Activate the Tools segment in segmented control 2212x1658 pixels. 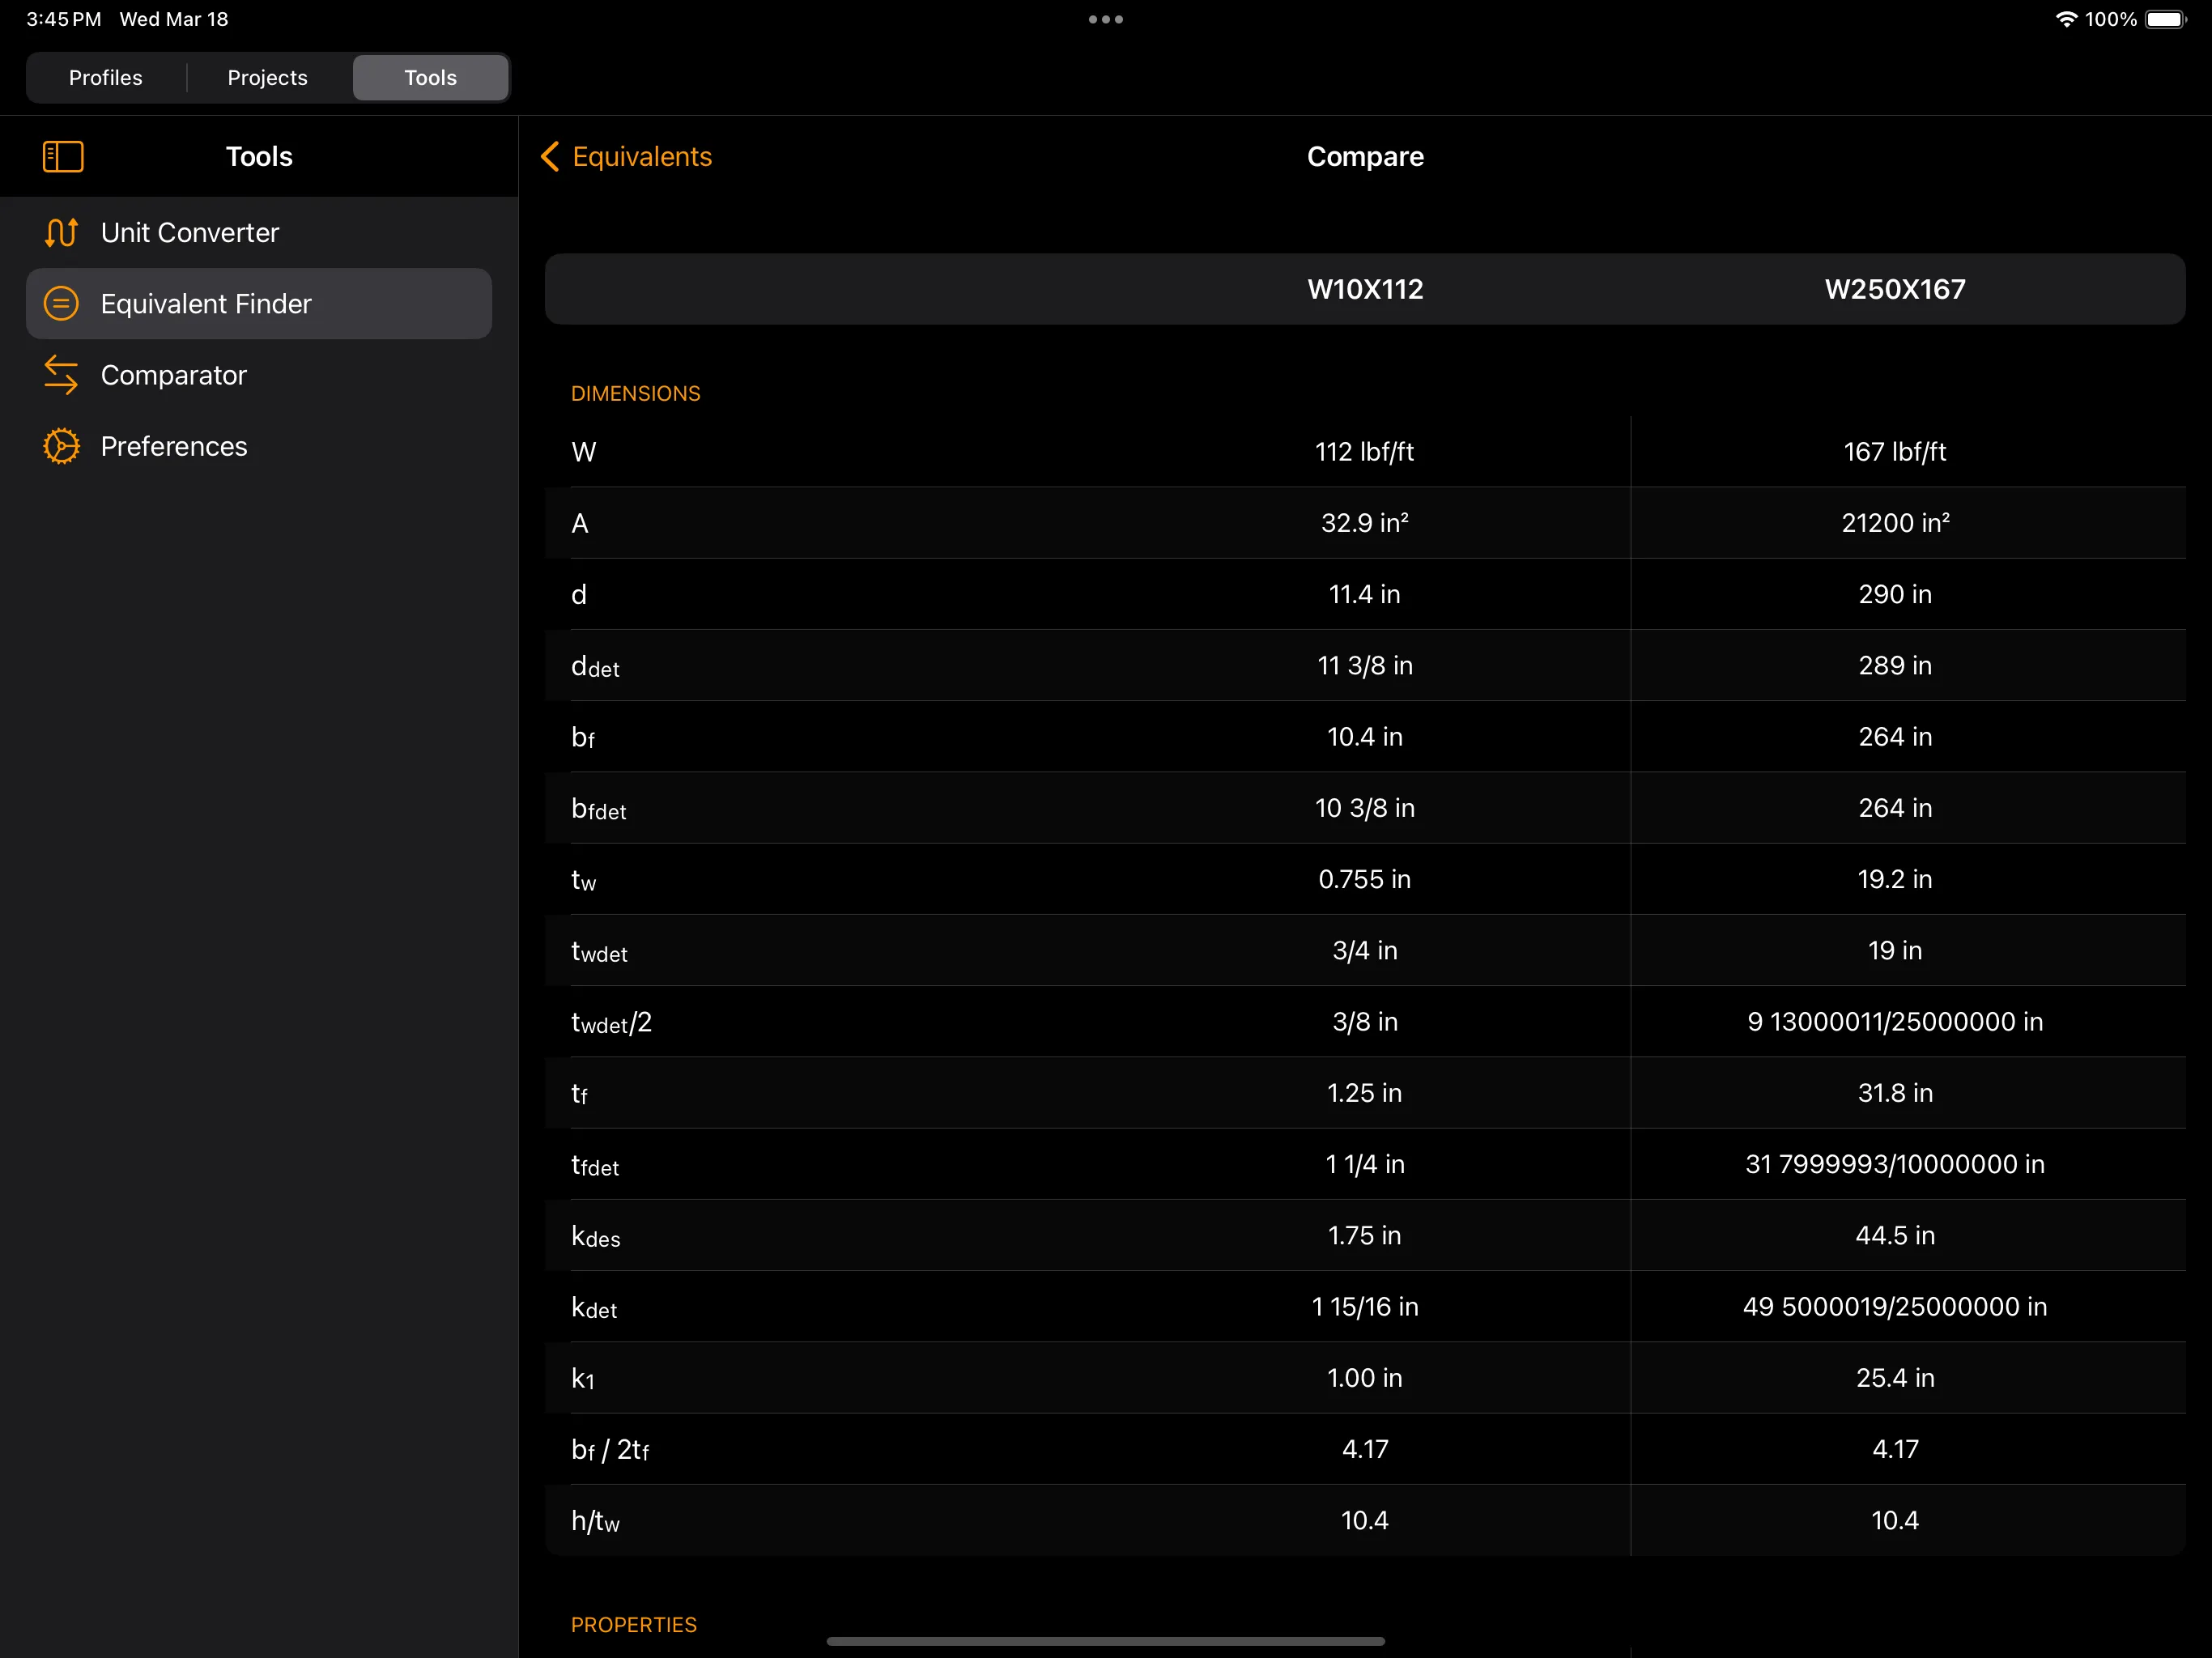430,77
